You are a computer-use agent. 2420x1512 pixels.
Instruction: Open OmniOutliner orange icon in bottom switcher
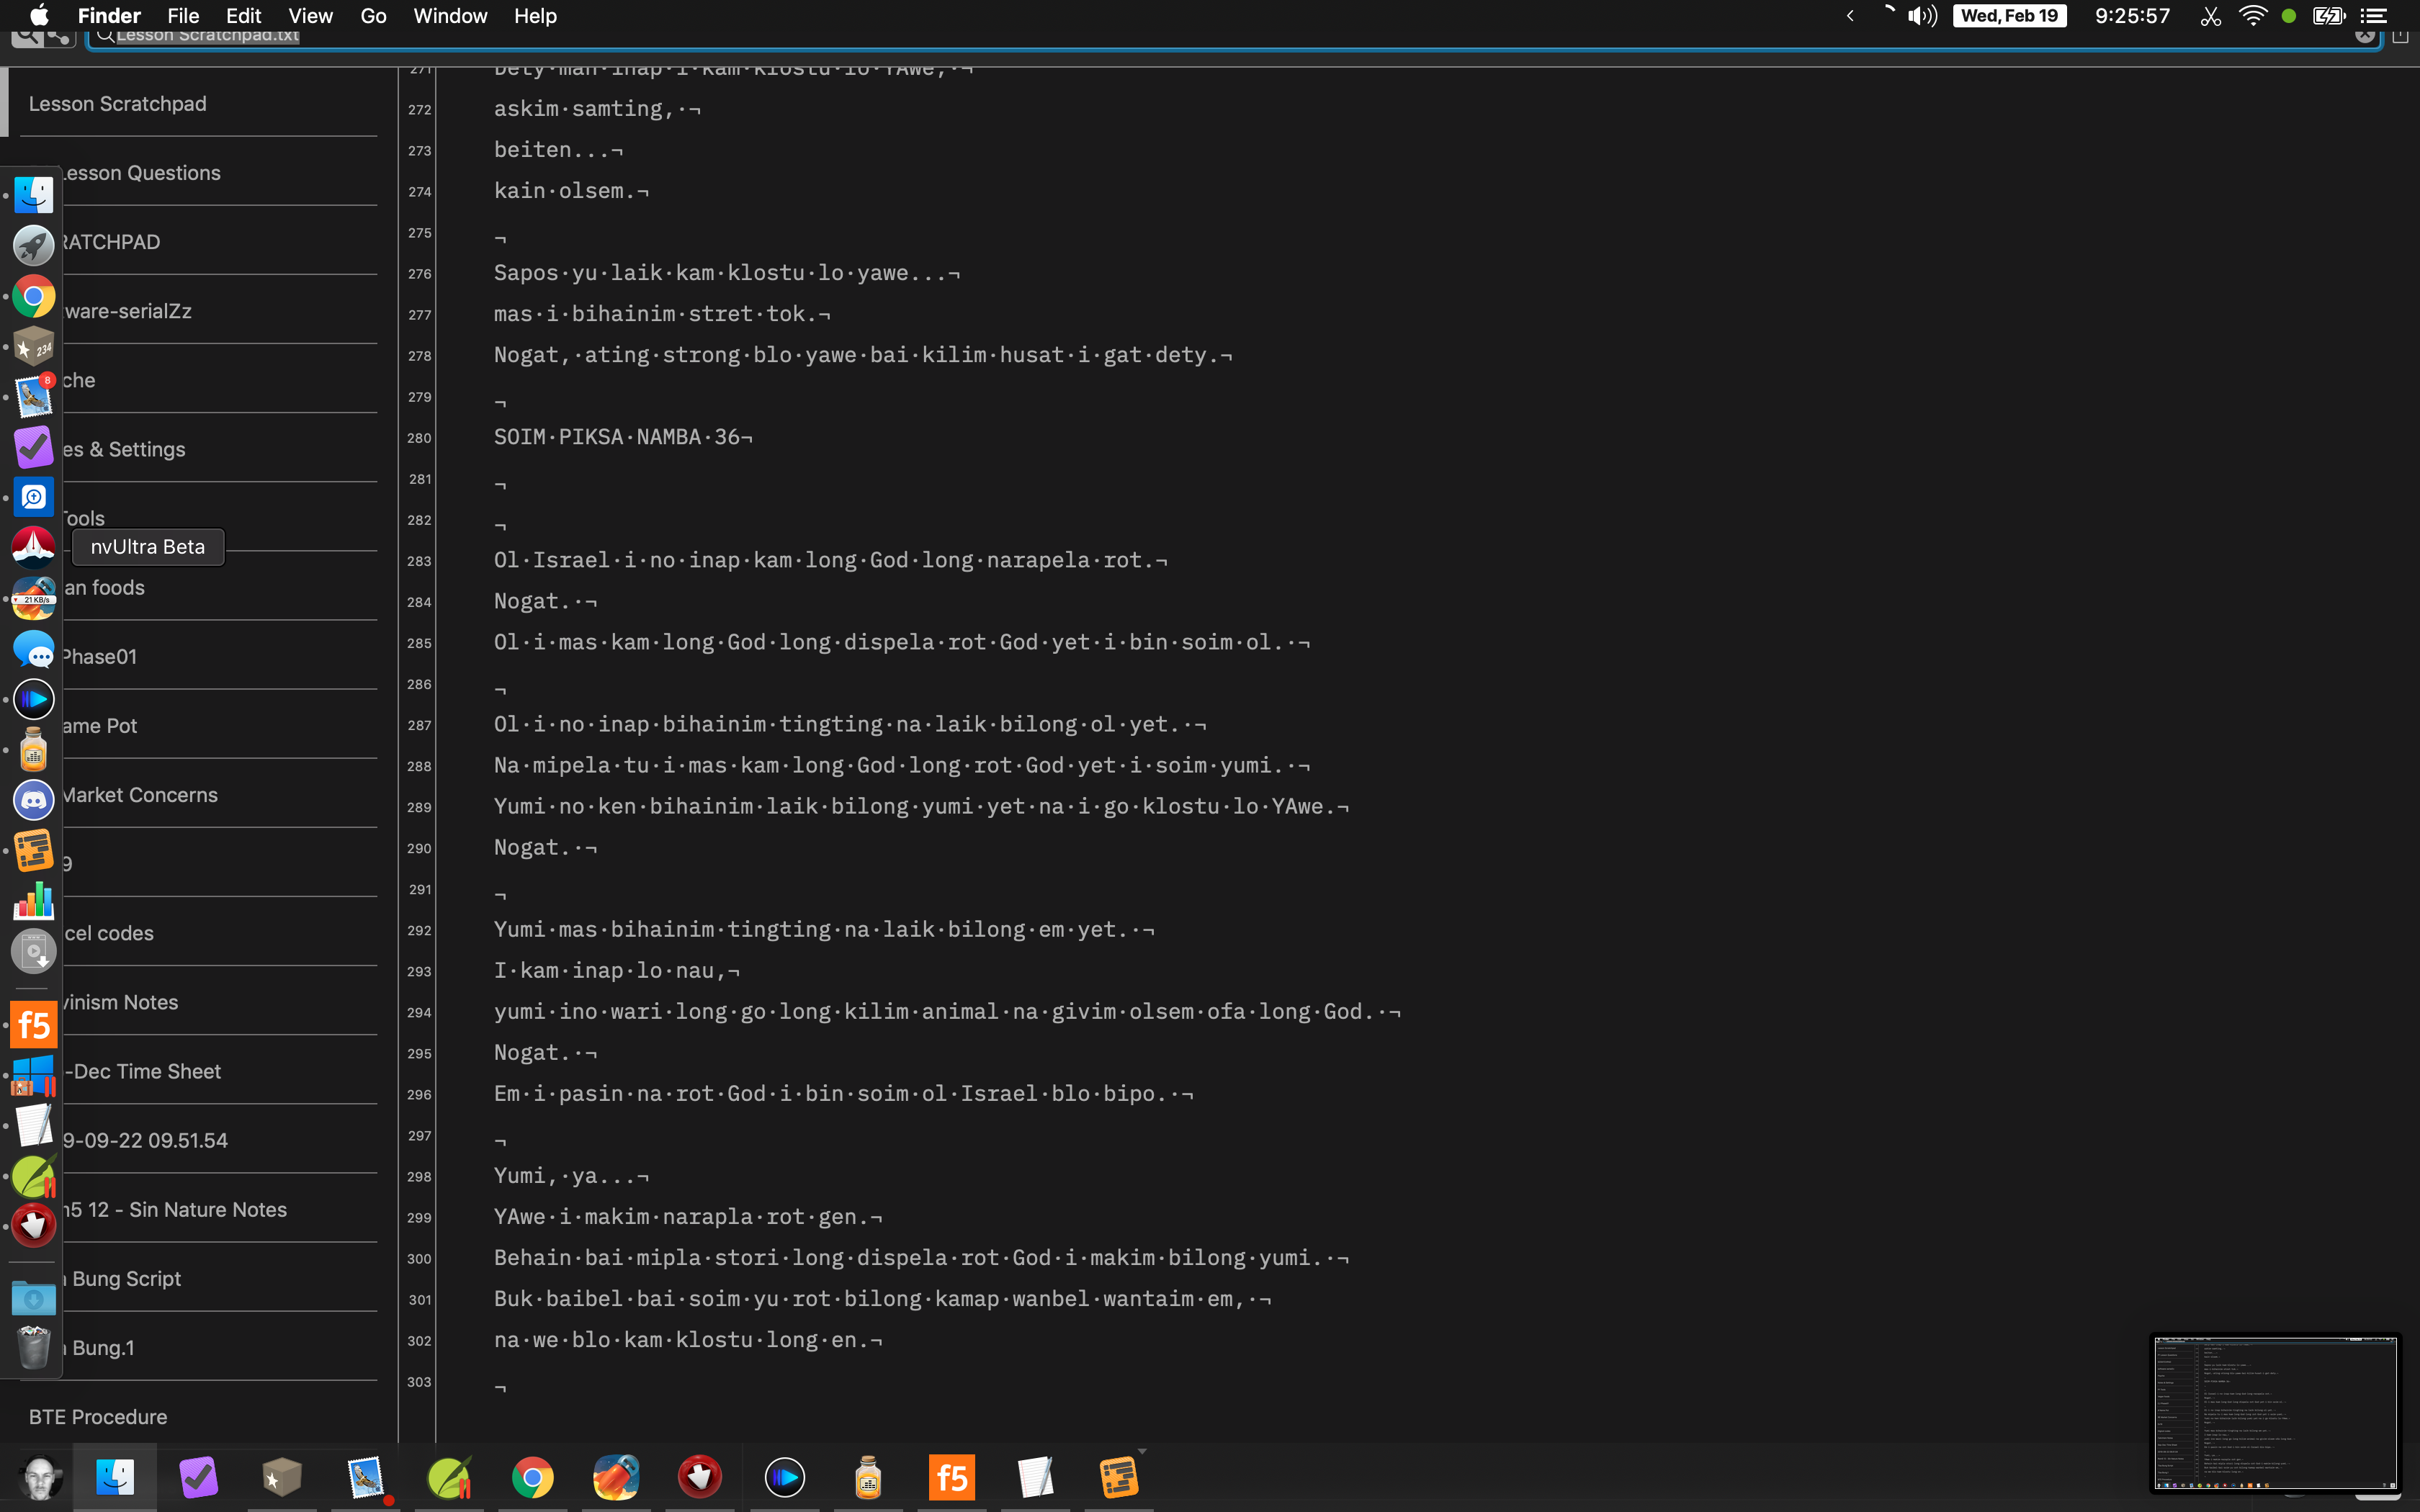(x=1119, y=1477)
